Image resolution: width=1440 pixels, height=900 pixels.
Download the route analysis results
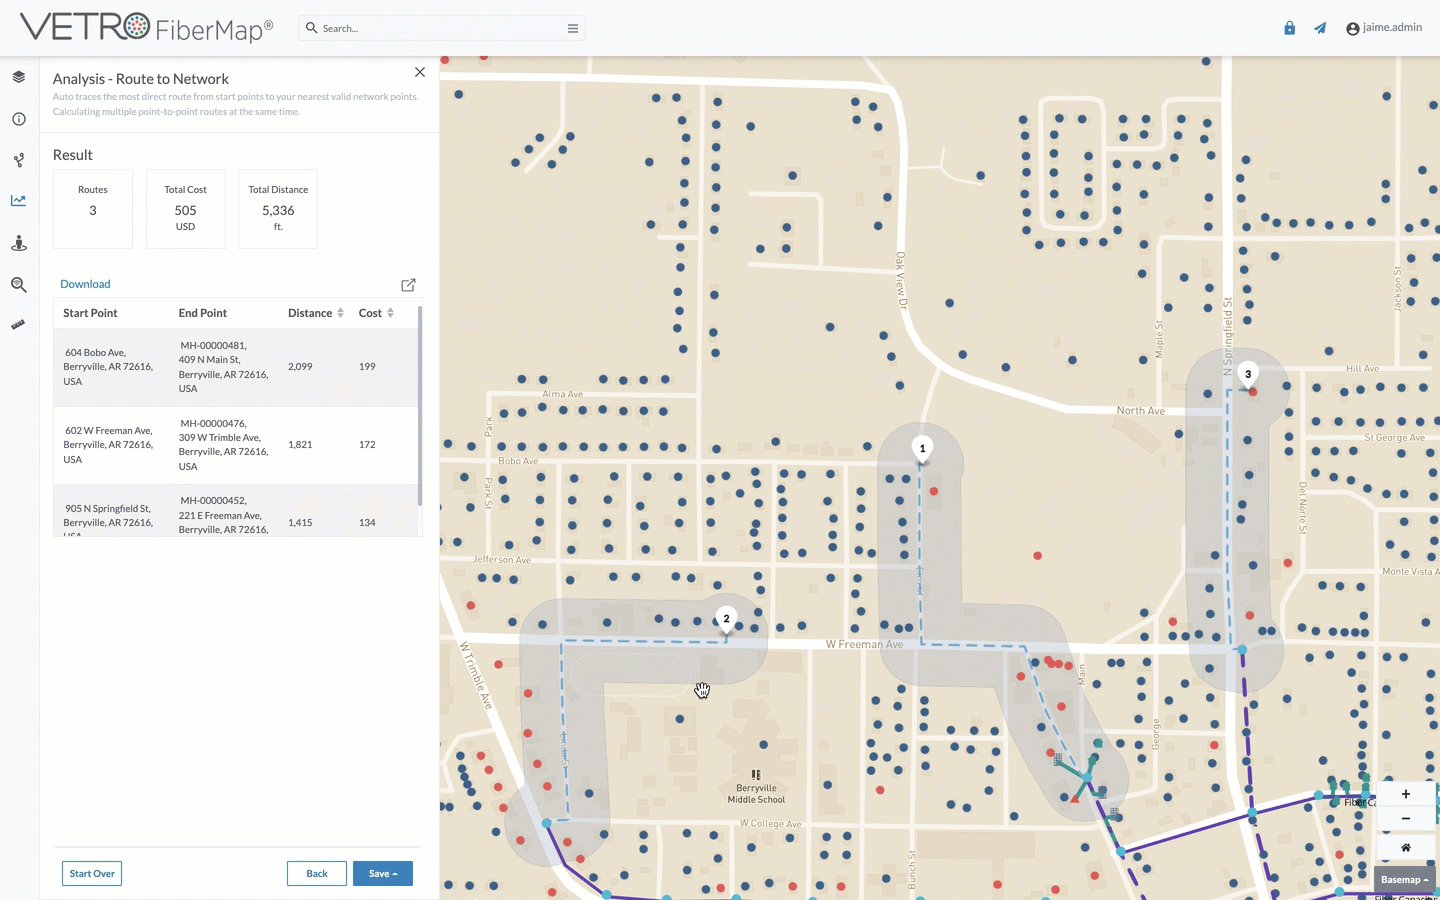point(84,283)
